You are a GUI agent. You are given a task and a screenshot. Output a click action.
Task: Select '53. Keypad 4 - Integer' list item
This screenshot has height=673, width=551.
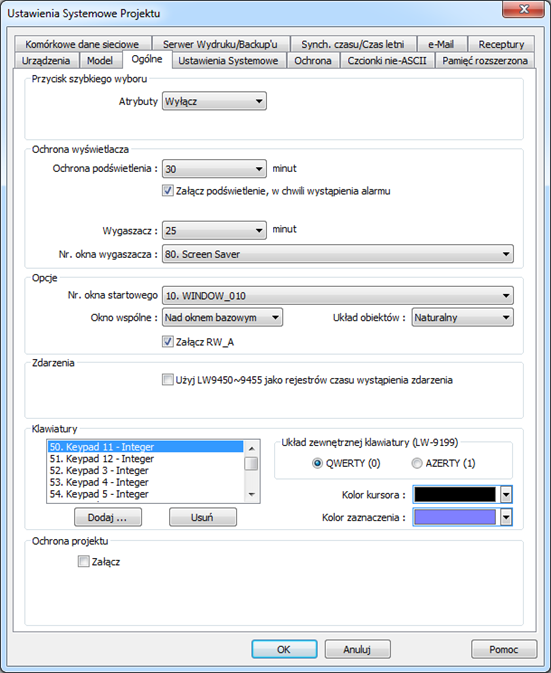[x=145, y=482]
